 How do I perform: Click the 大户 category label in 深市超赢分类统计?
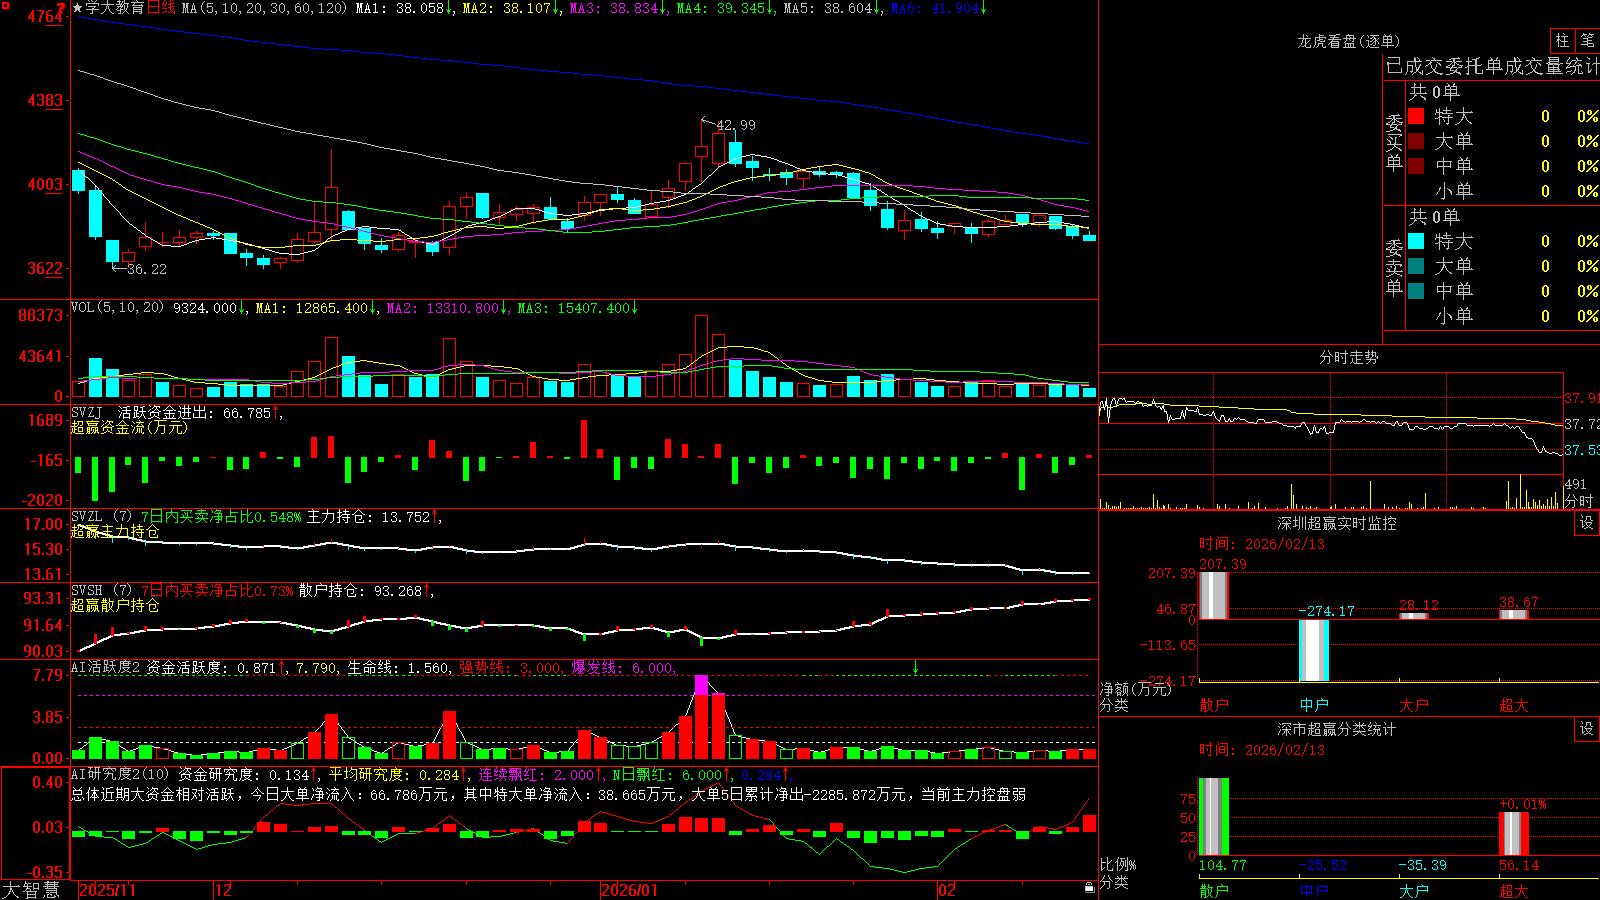click(x=1413, y=890)
